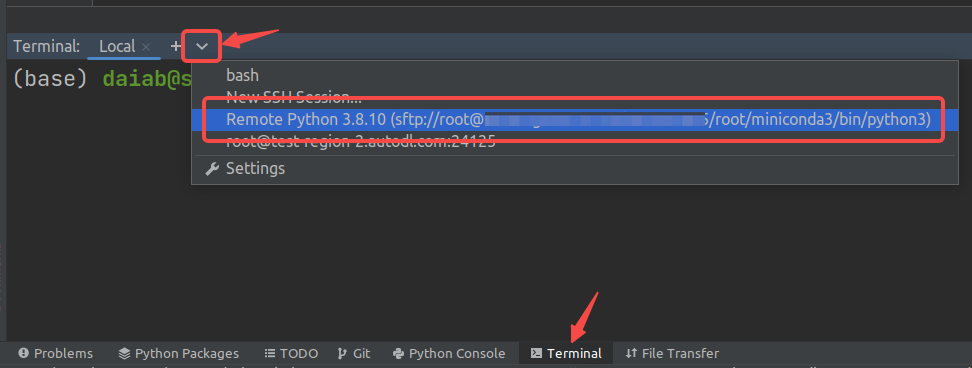Add a new terminal tab with plus icon
Viewport: 972px width, 368px height.
click(x=176, y=46)
